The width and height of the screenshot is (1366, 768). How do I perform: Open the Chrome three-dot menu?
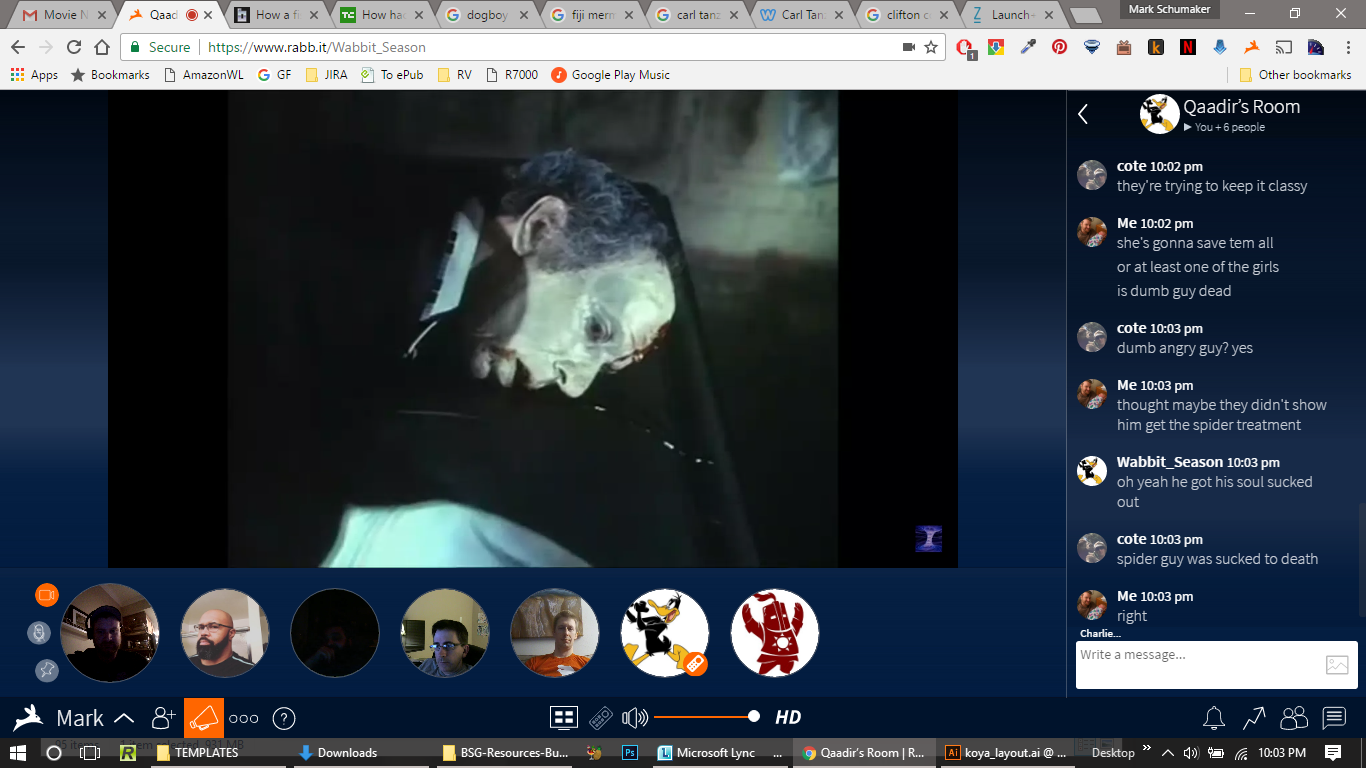coord(1346,47)
